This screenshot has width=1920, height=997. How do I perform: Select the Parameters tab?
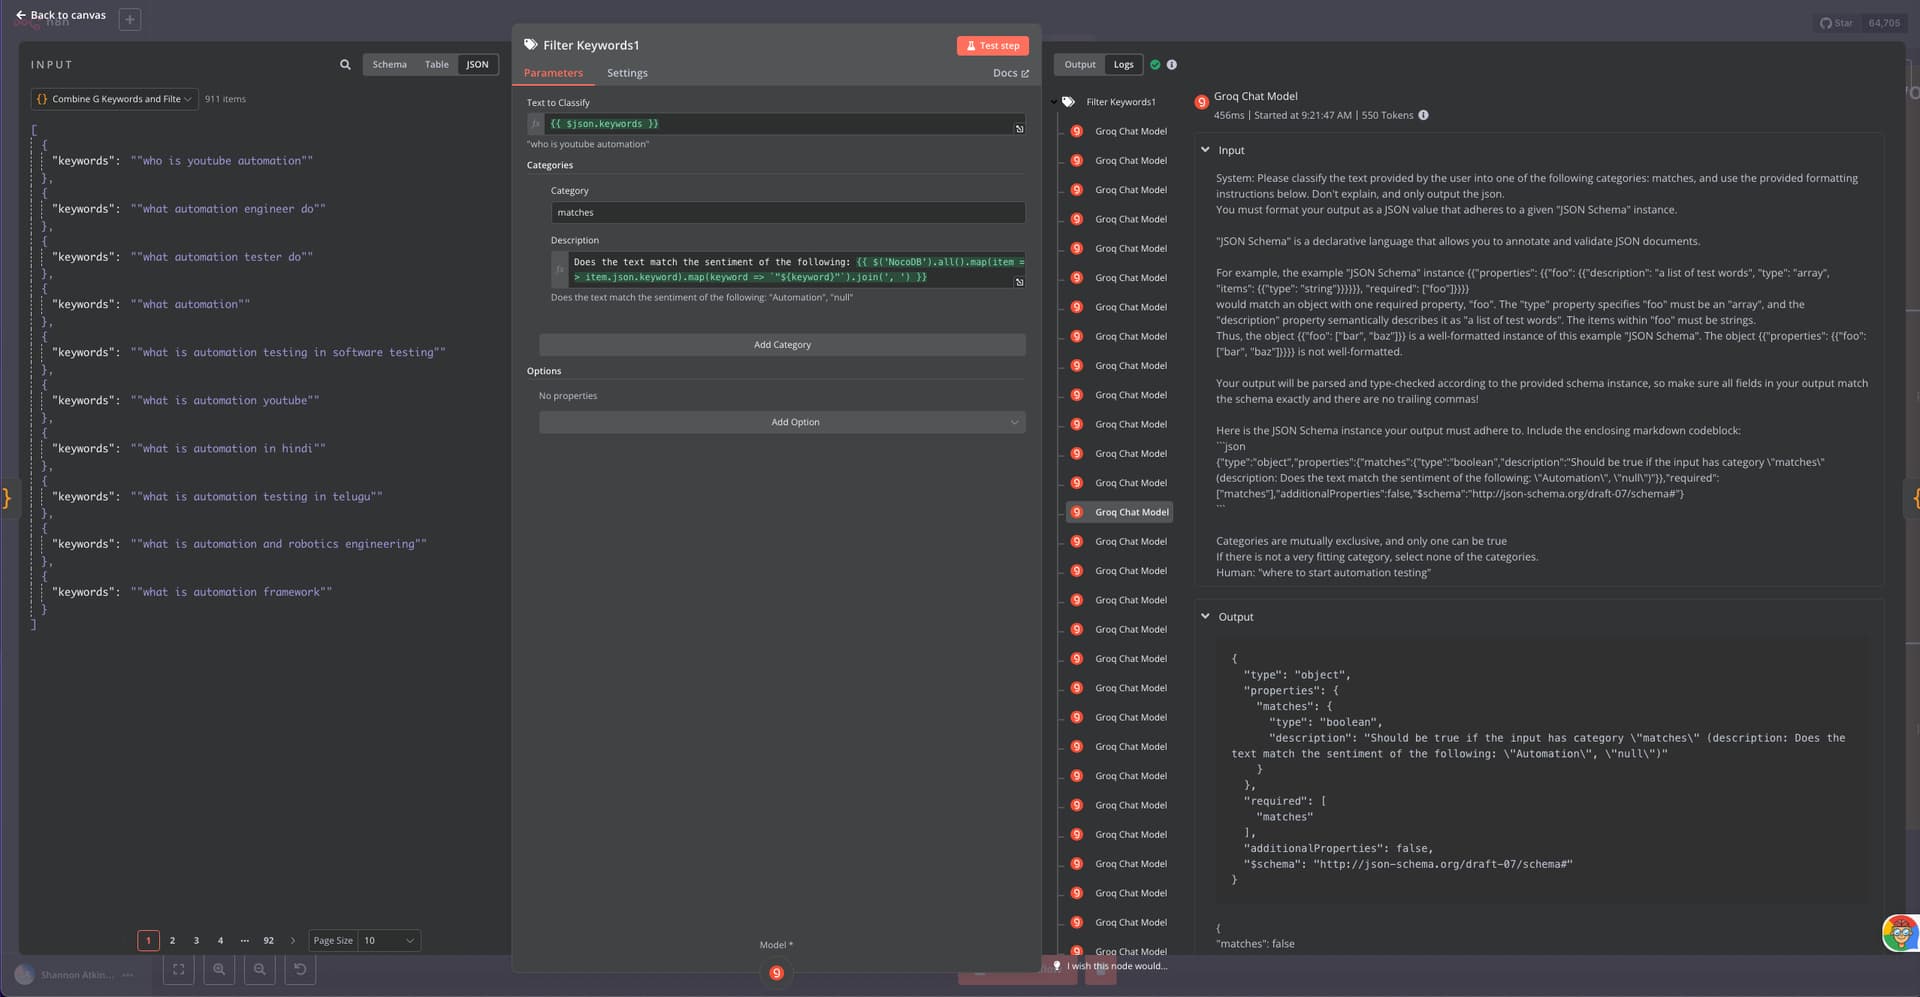click(x=553, y=73)
